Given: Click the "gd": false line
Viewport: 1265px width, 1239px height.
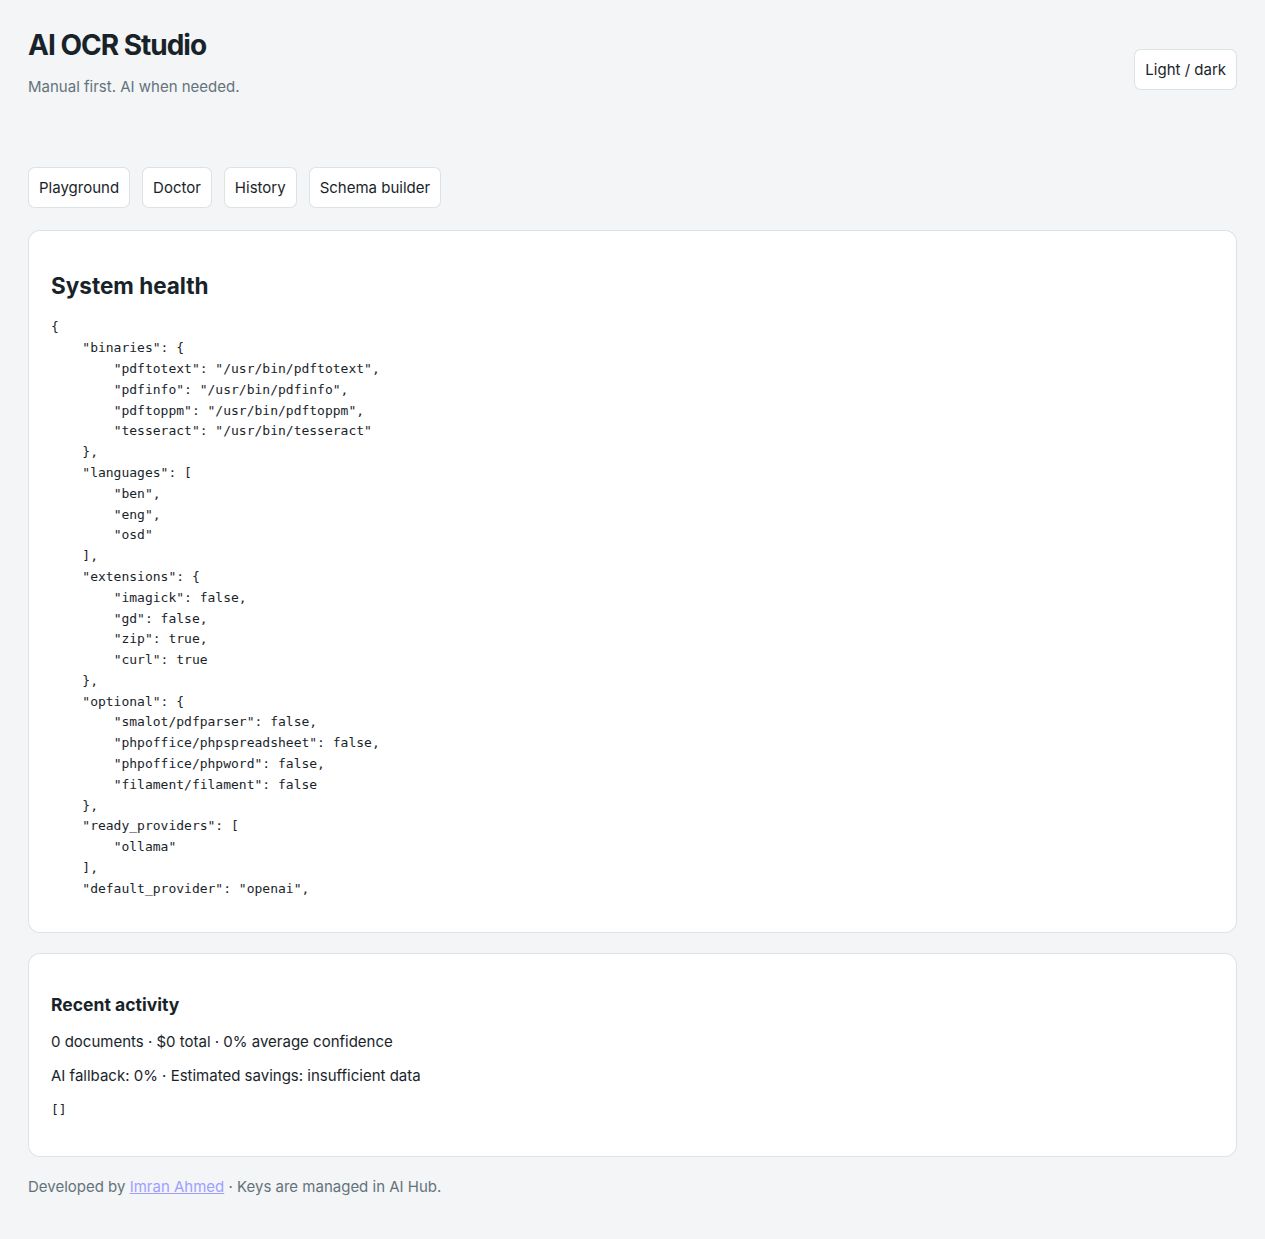Looking at the screenshot, I should (x=160, y=619).
